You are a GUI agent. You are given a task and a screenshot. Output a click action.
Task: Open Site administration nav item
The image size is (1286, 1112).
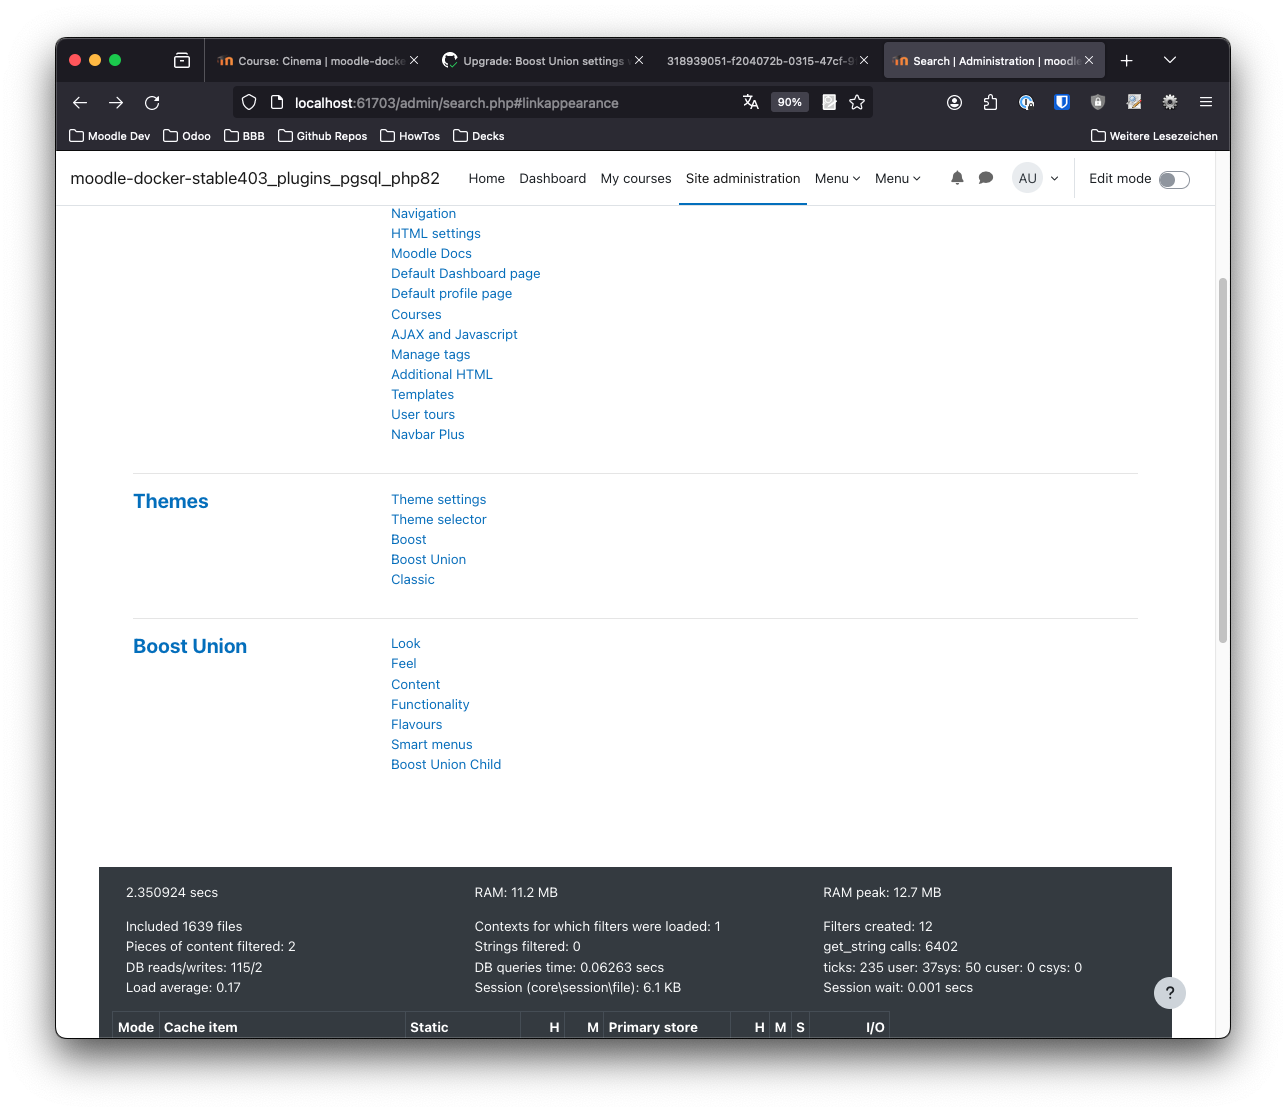click(743, 178)
